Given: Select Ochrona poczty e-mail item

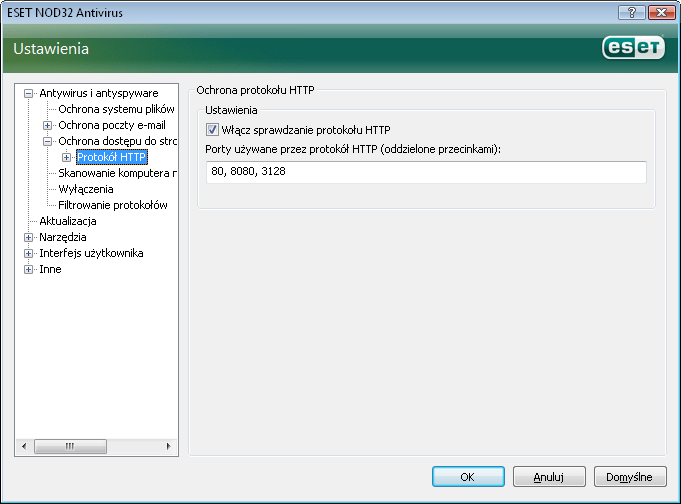Looking at the screenshot, I should 112,125.
